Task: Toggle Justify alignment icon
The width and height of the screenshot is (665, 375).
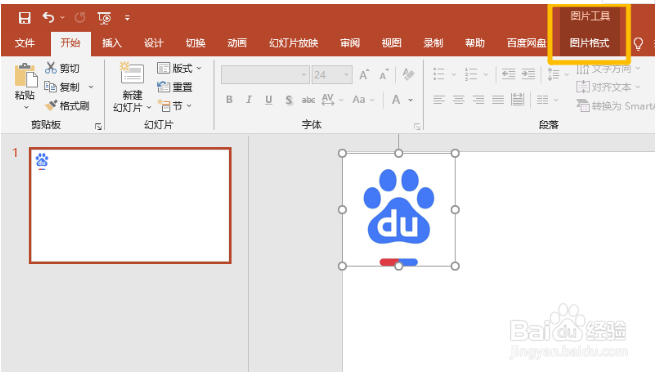Action: [498, 100]
